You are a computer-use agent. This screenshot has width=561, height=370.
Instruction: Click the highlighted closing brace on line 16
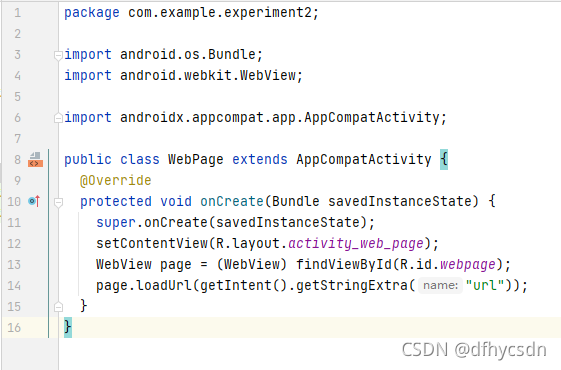coord(68,327)
